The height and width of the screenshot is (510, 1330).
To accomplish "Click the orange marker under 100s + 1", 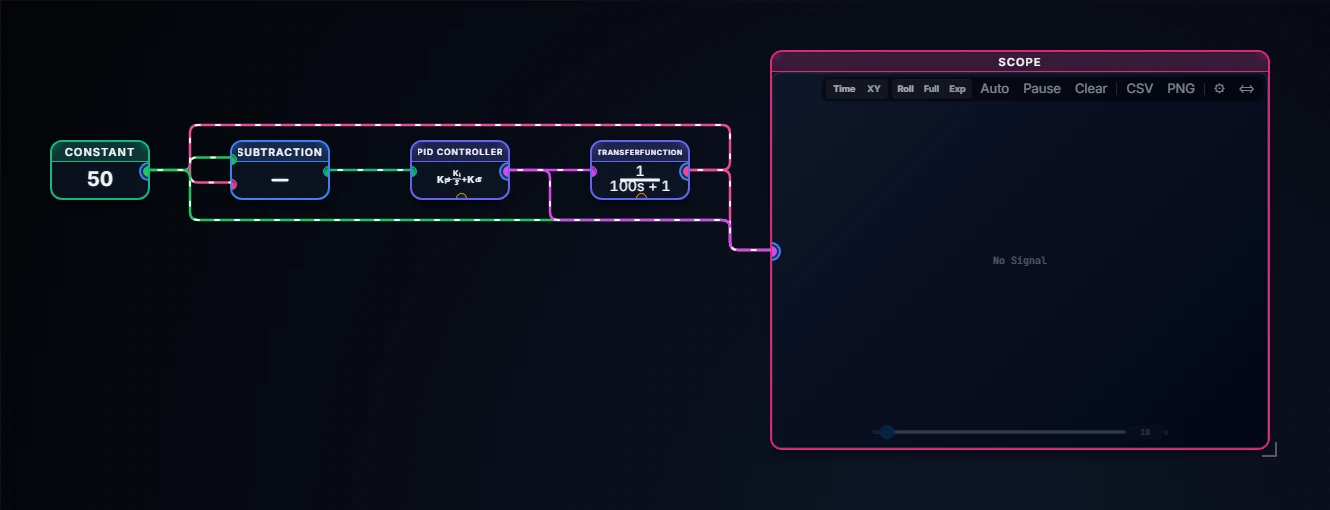I will (x=641, y=197).
